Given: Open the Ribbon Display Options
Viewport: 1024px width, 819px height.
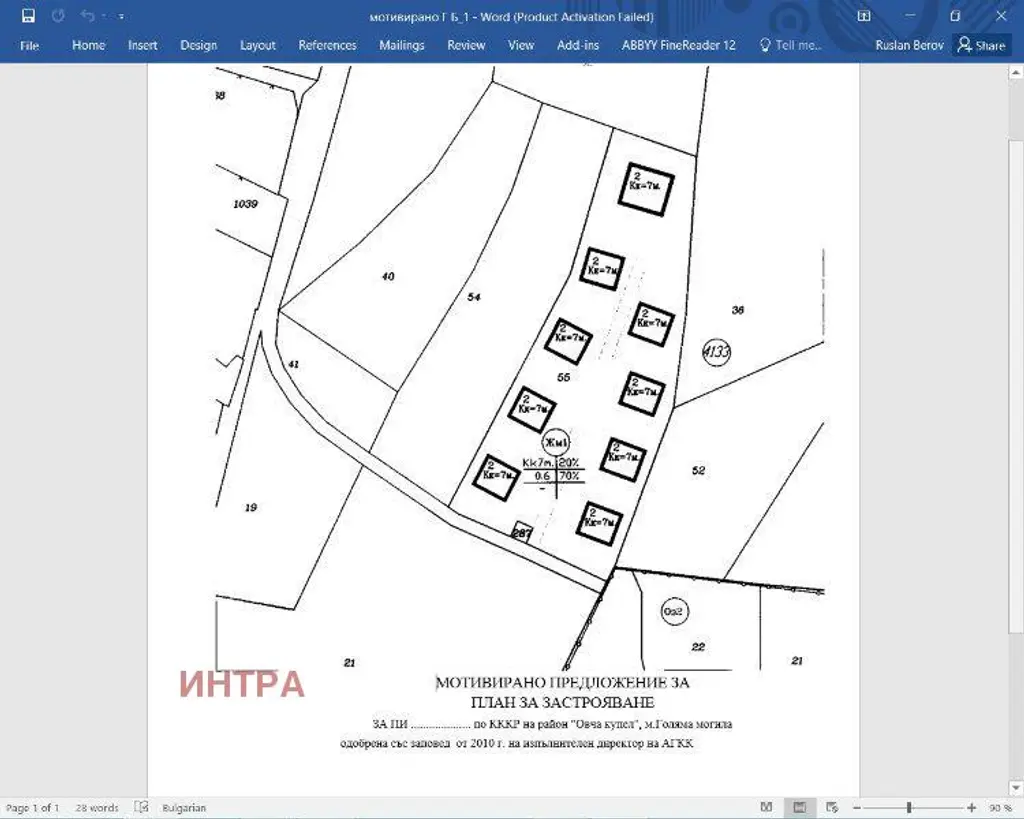Looking at the screenshot, I should 864,17.
